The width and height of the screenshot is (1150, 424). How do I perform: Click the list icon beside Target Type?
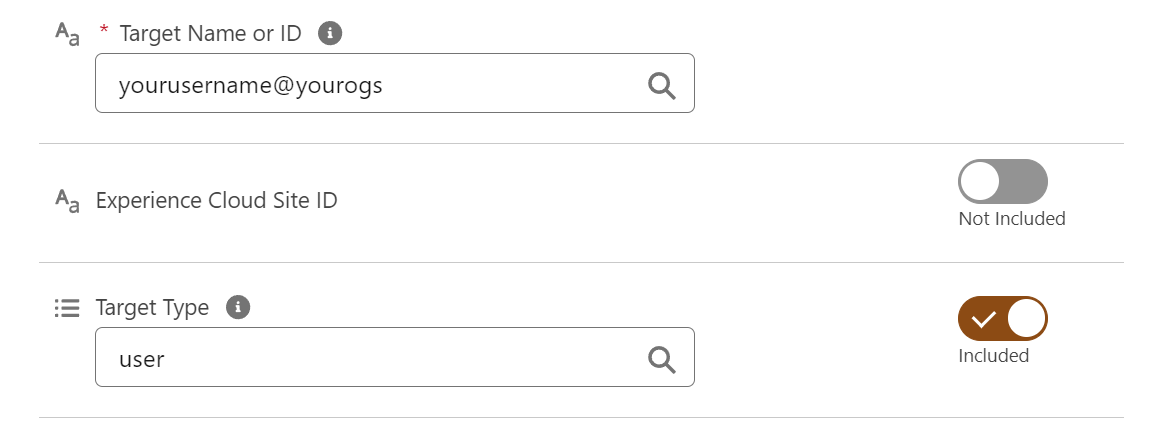(x=66, y=308)
